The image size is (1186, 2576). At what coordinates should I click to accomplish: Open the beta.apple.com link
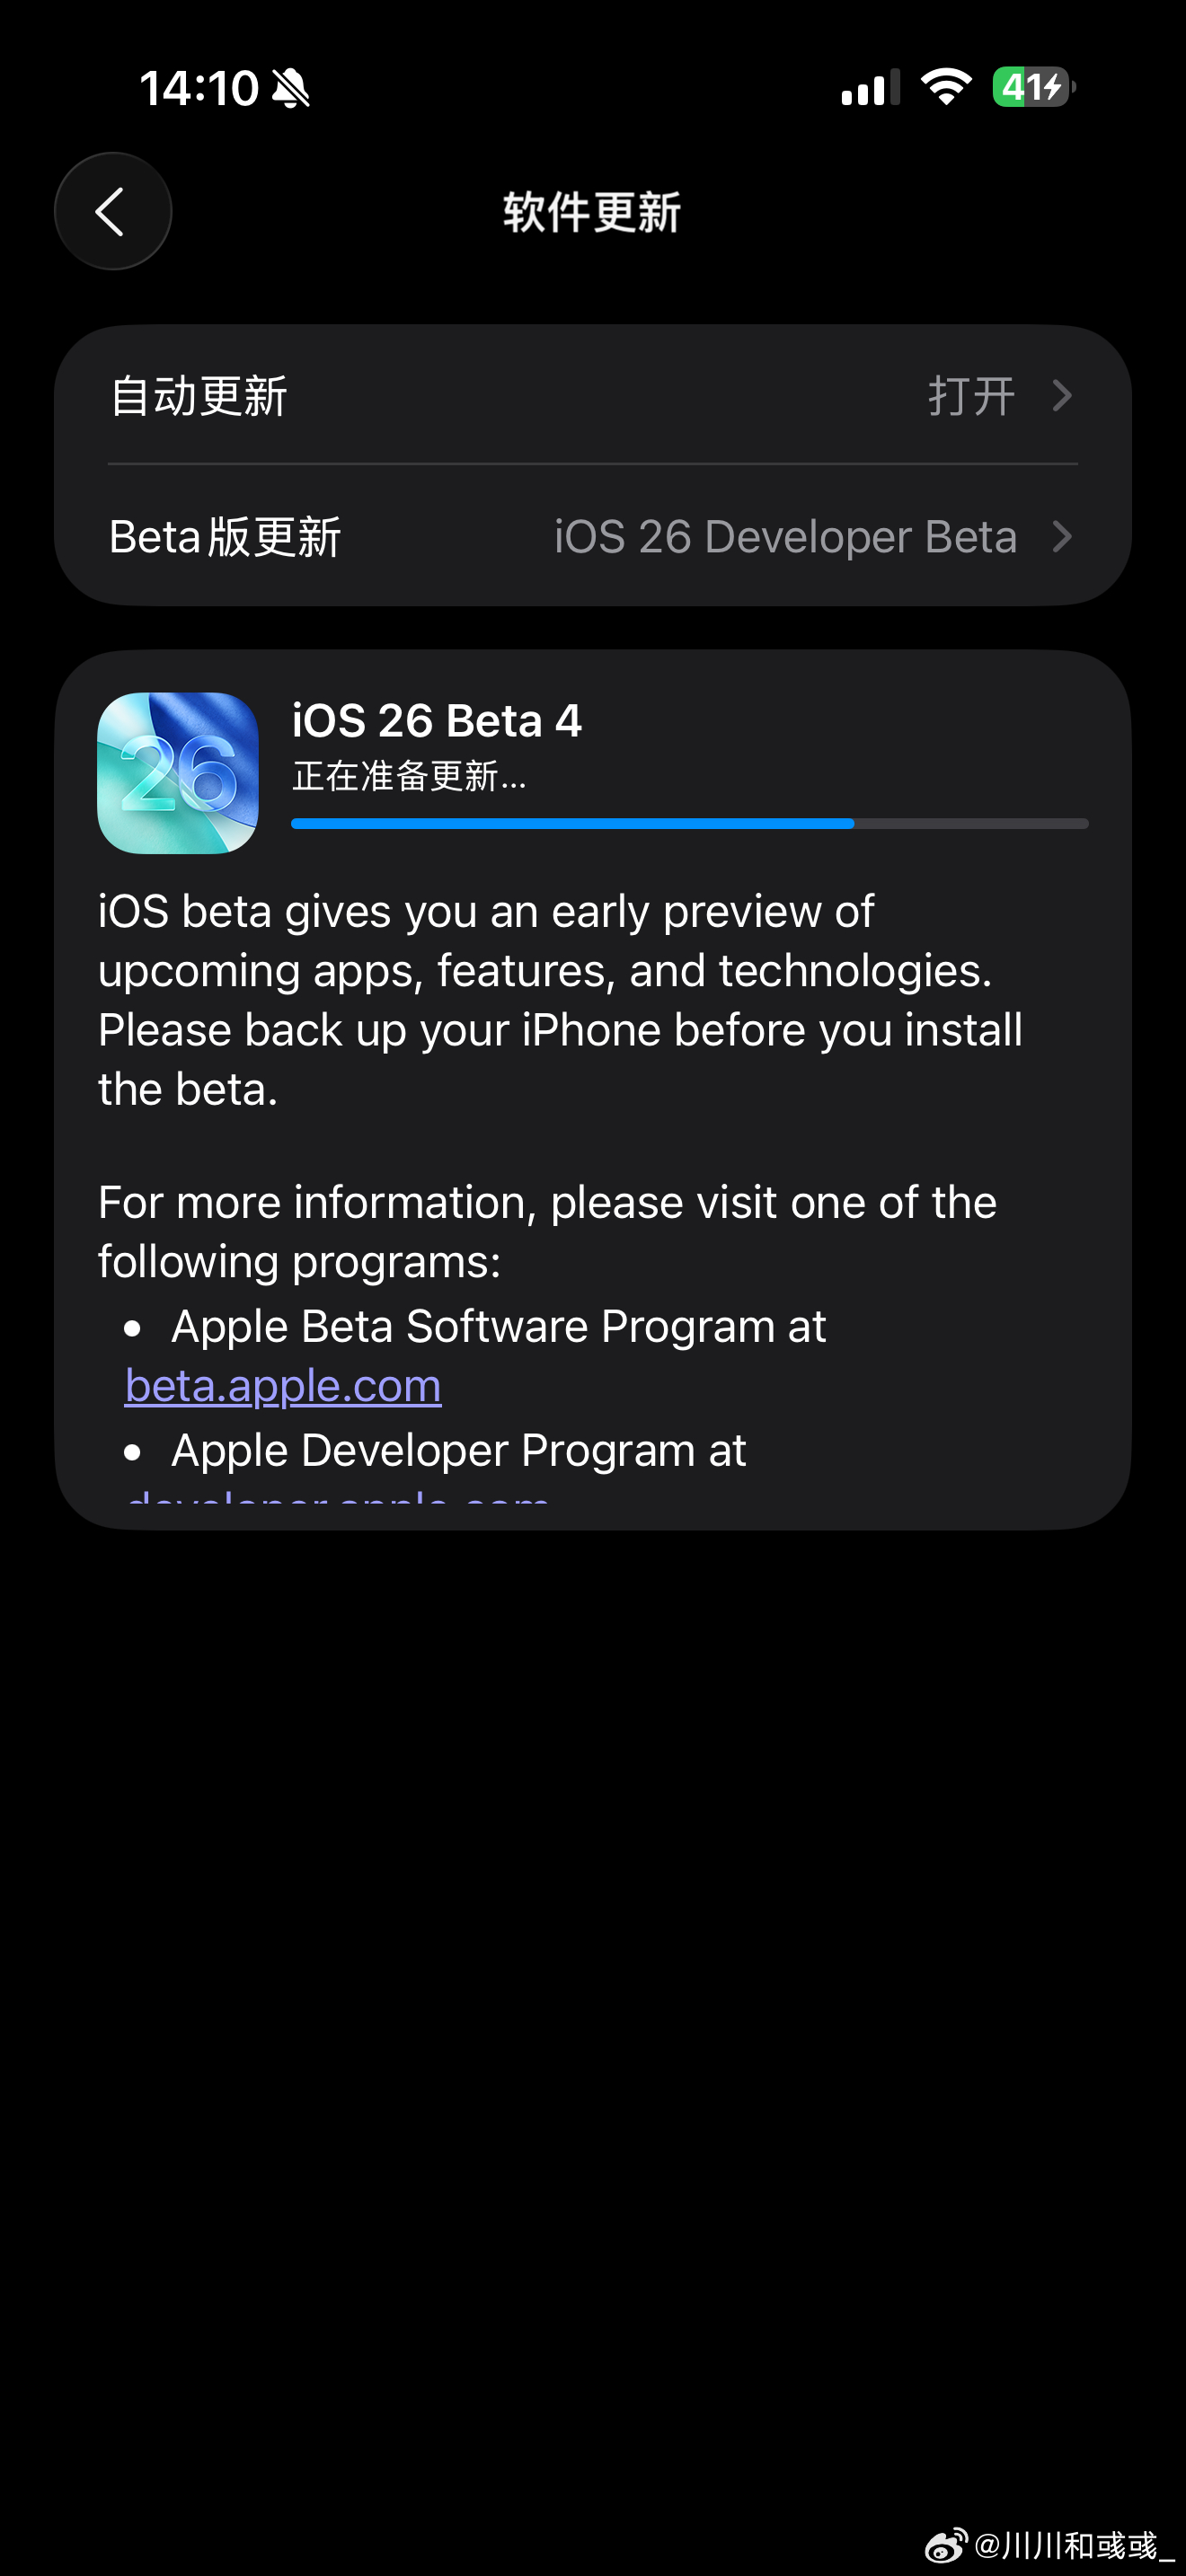click(x=283, y=1386)
